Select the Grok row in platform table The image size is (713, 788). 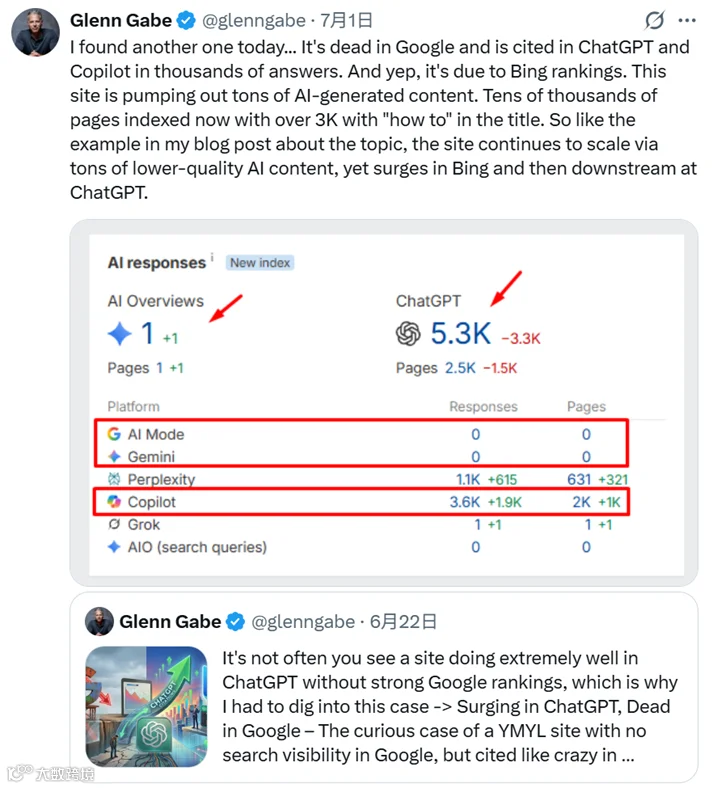362,525
